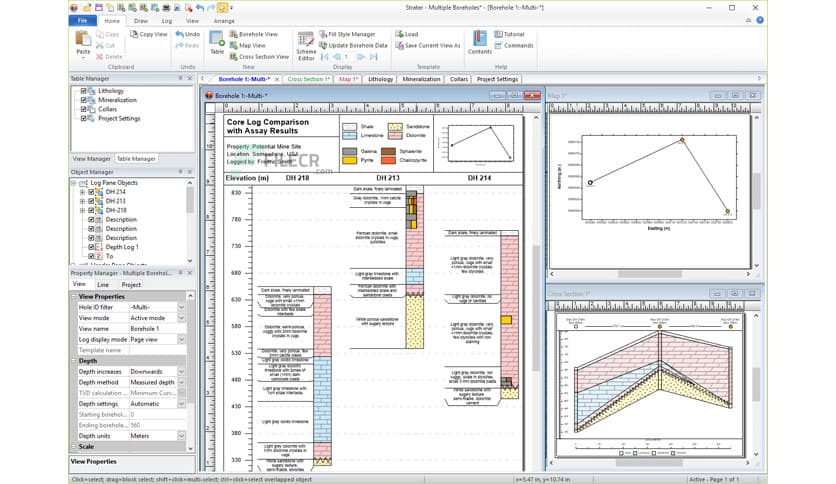Toggle visibility checkbox for DH 213
836x484 pixels.
tap(91, 201)
